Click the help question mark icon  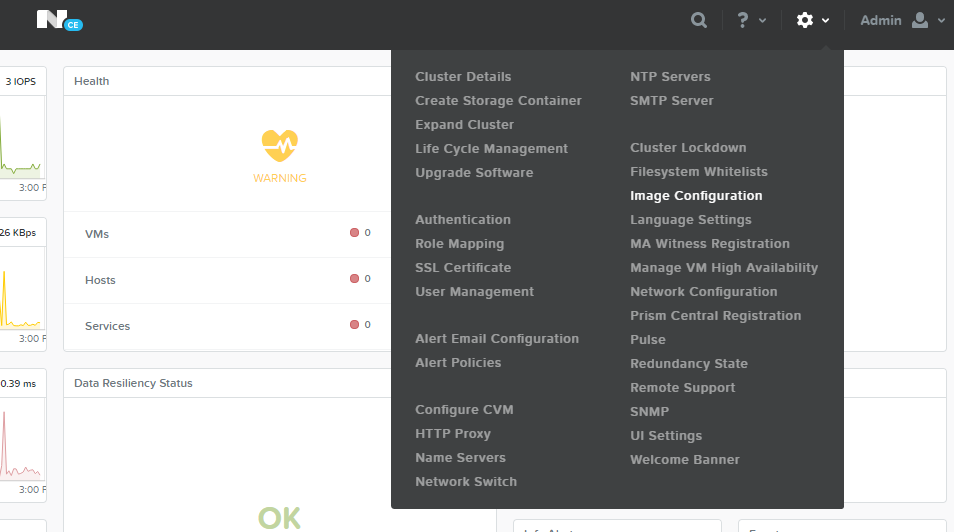[742, 20]
